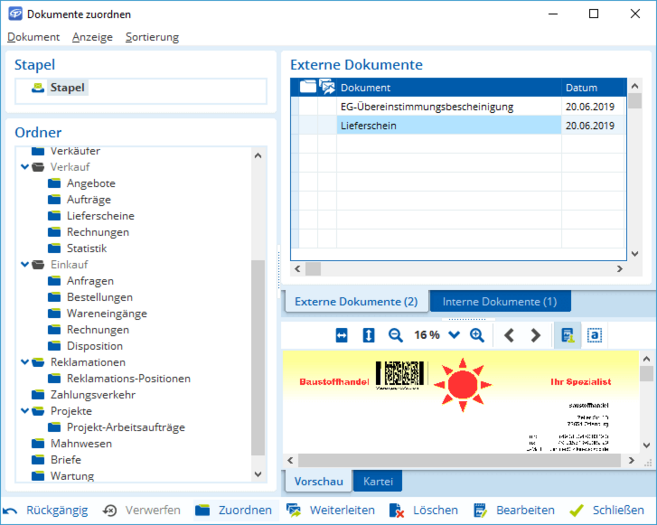Collapse the Projekte folder tree node
Image resolution: width=657 pixels, height=525 pixels.
(x=25, y=411)
